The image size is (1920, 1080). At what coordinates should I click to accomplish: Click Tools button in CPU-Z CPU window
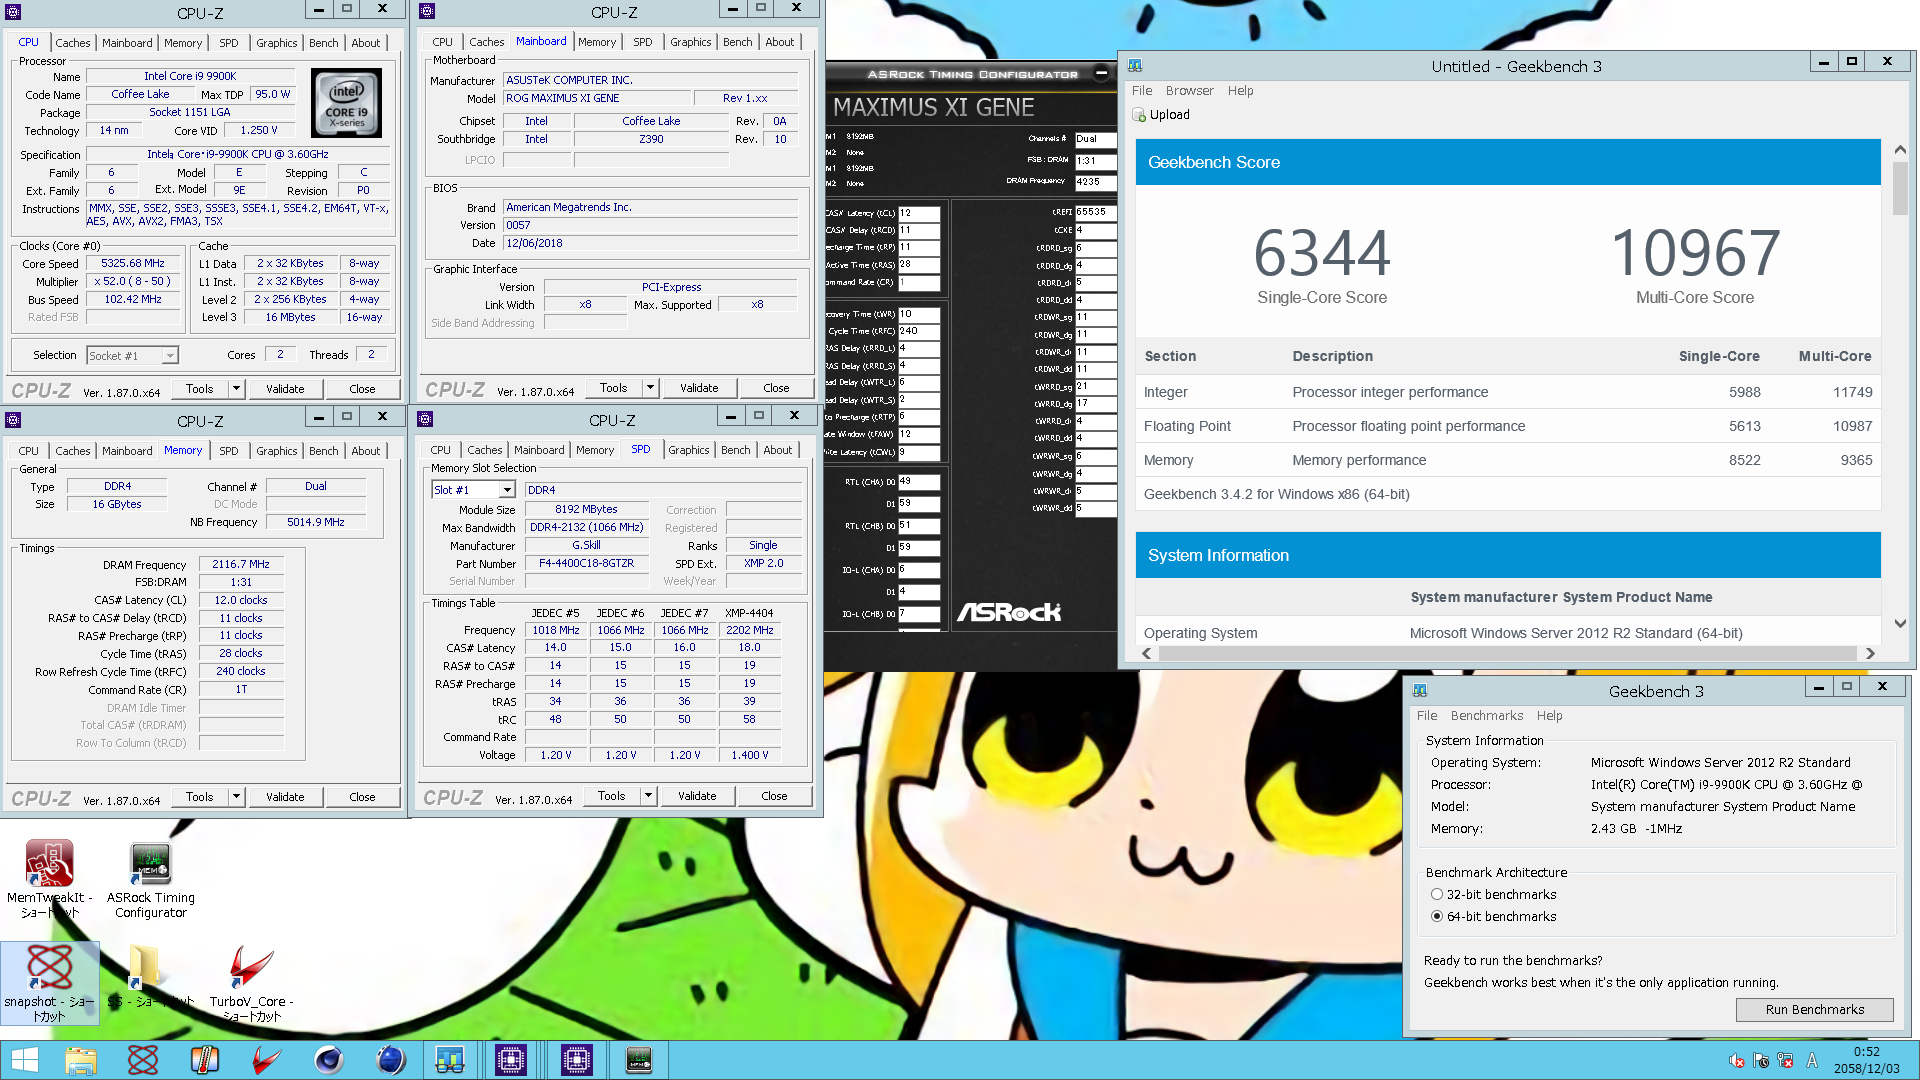[199, 389]
